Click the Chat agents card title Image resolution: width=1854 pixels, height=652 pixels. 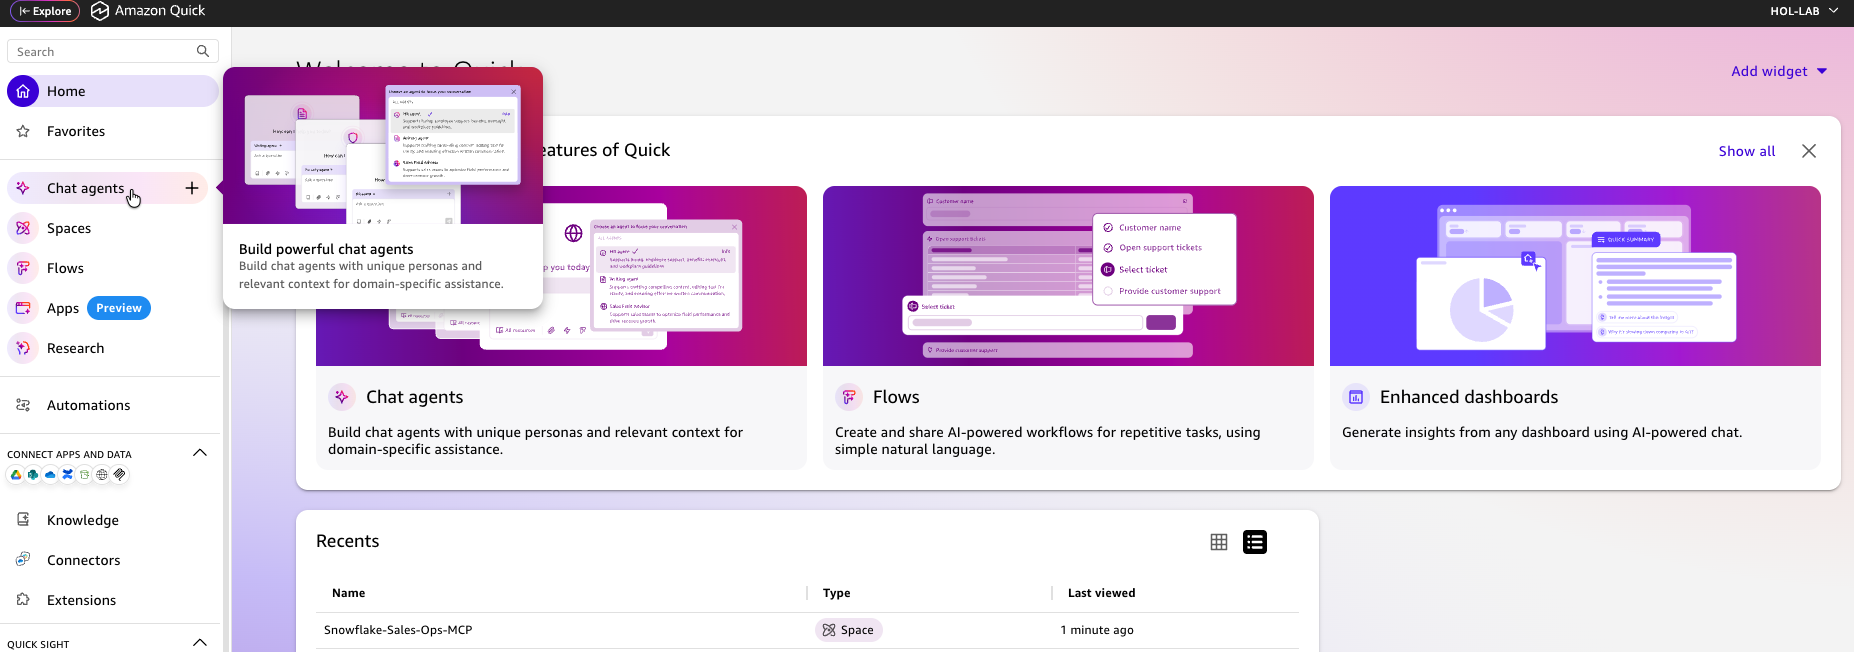pyautogui.click(x=414, y=397)
